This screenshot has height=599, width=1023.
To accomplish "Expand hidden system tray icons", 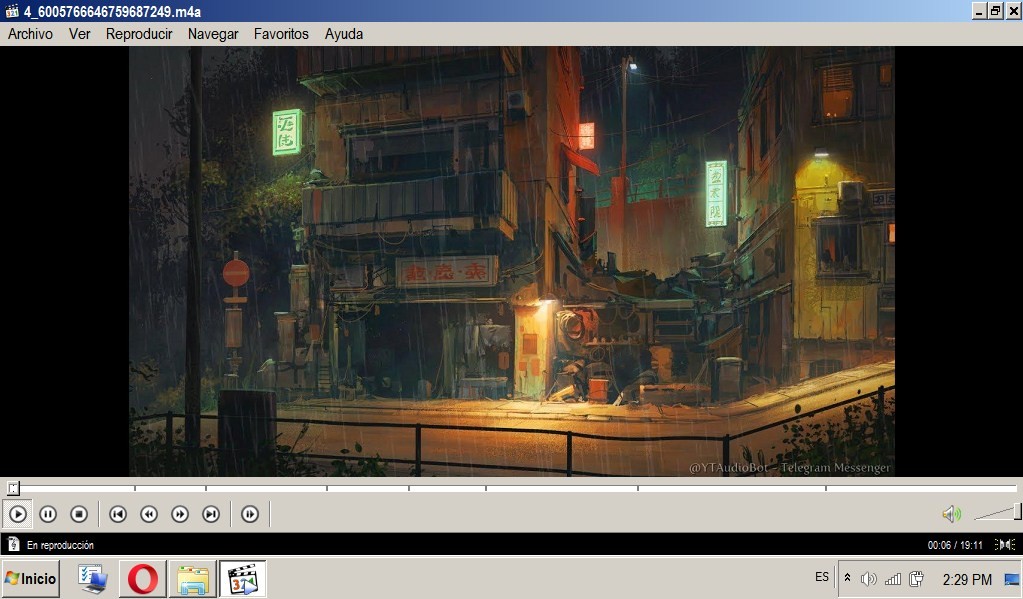I will pyautogui.click(x=847, y=577).
